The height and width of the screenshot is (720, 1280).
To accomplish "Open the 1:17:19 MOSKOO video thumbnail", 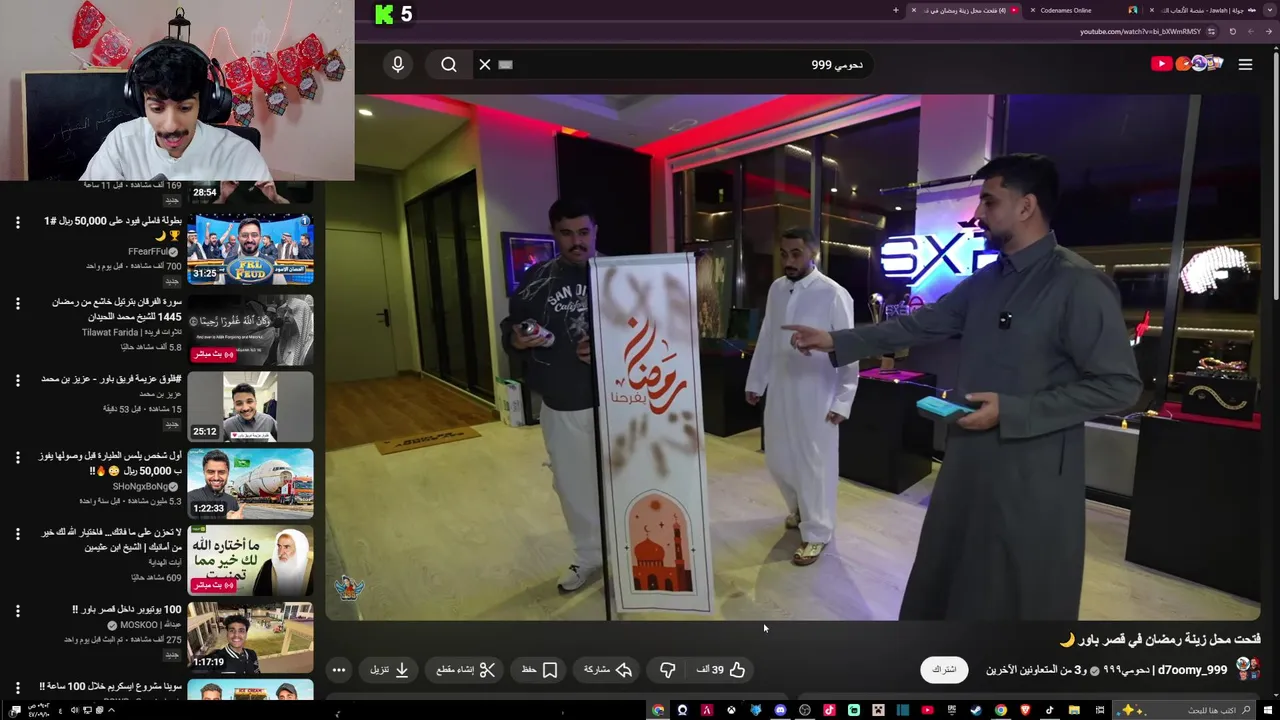I will 250,637.
